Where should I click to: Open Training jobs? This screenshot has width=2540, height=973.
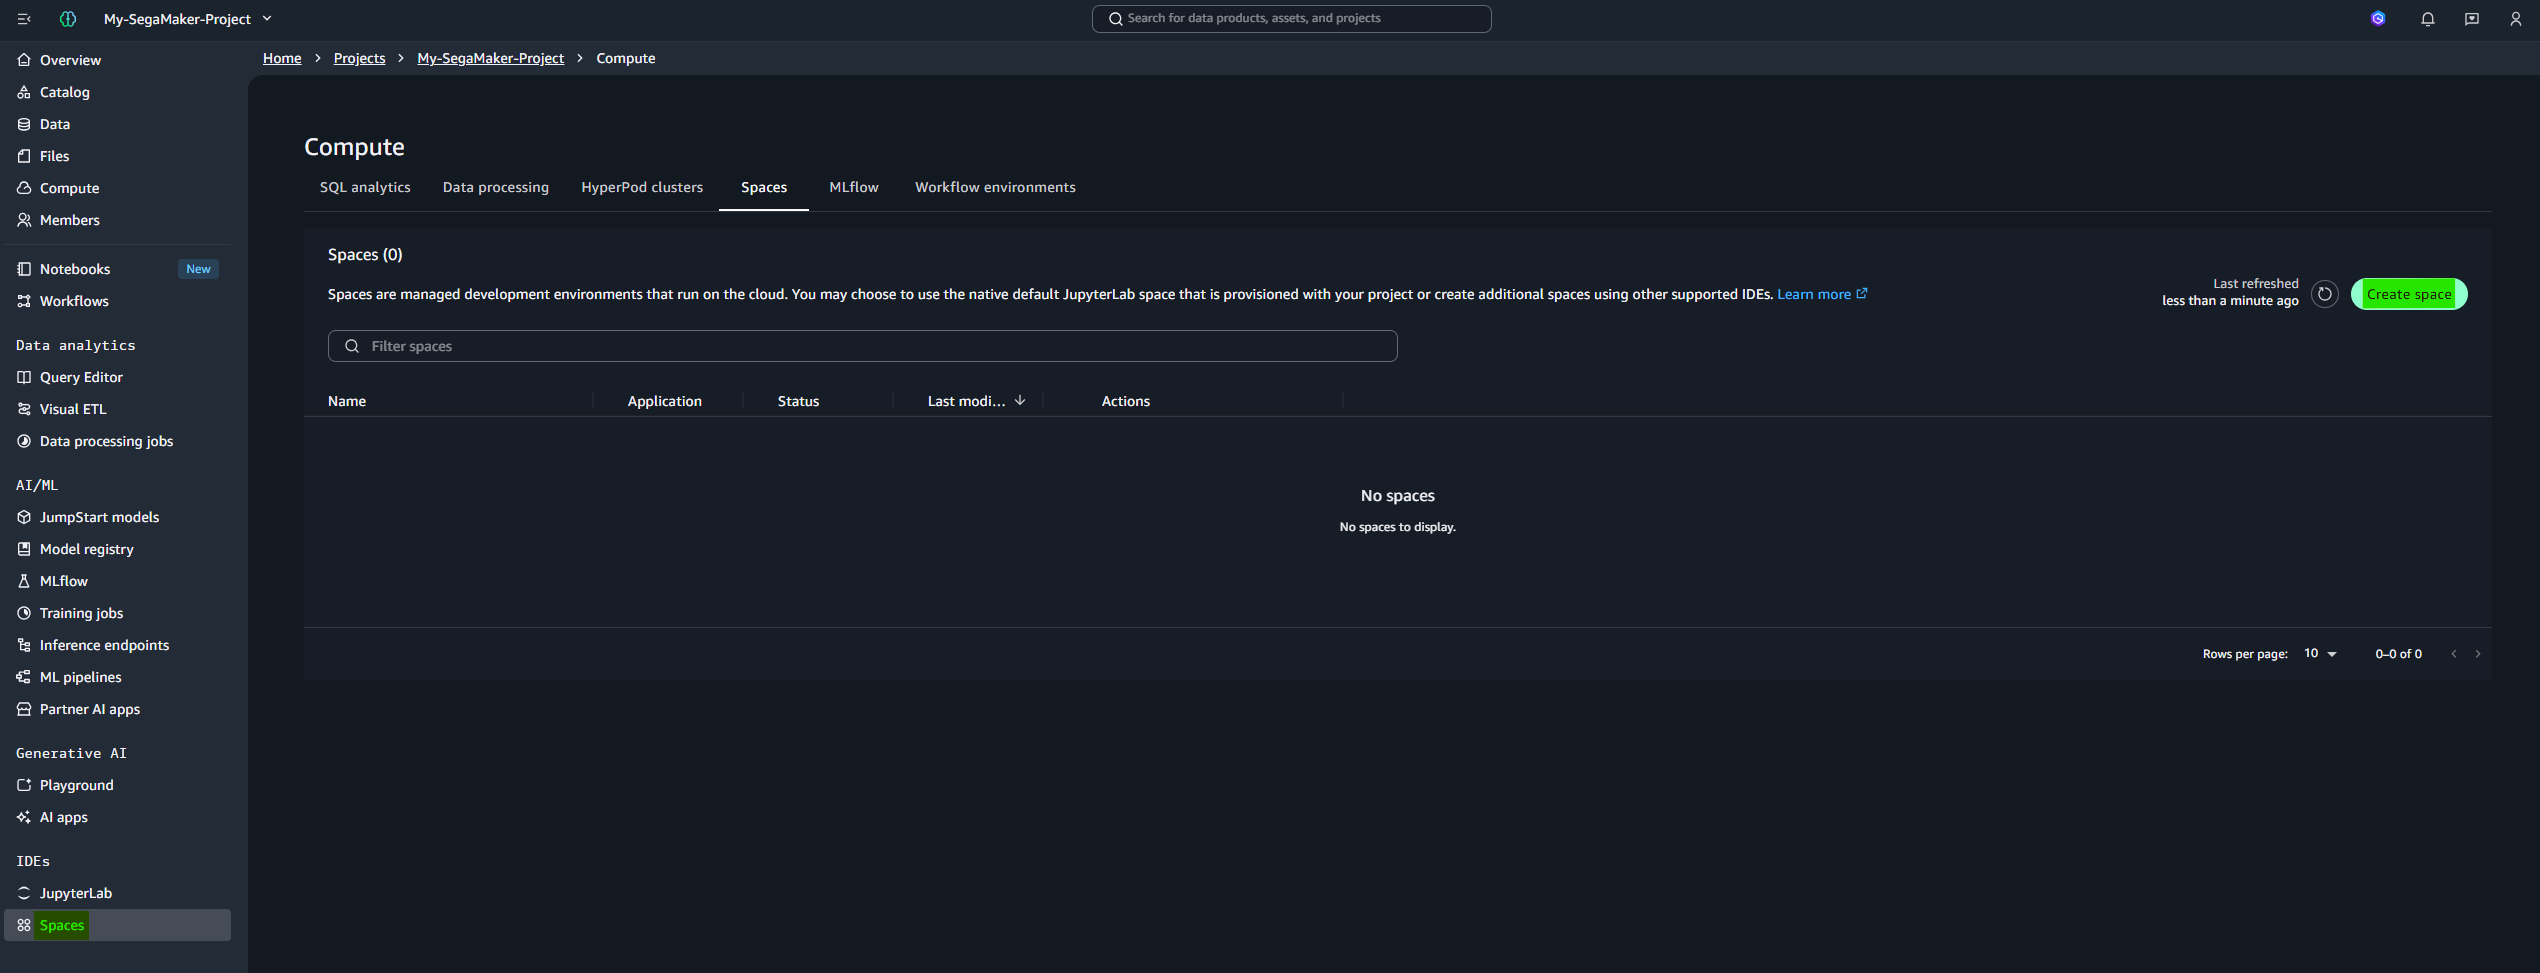click(x=118, y=613)
